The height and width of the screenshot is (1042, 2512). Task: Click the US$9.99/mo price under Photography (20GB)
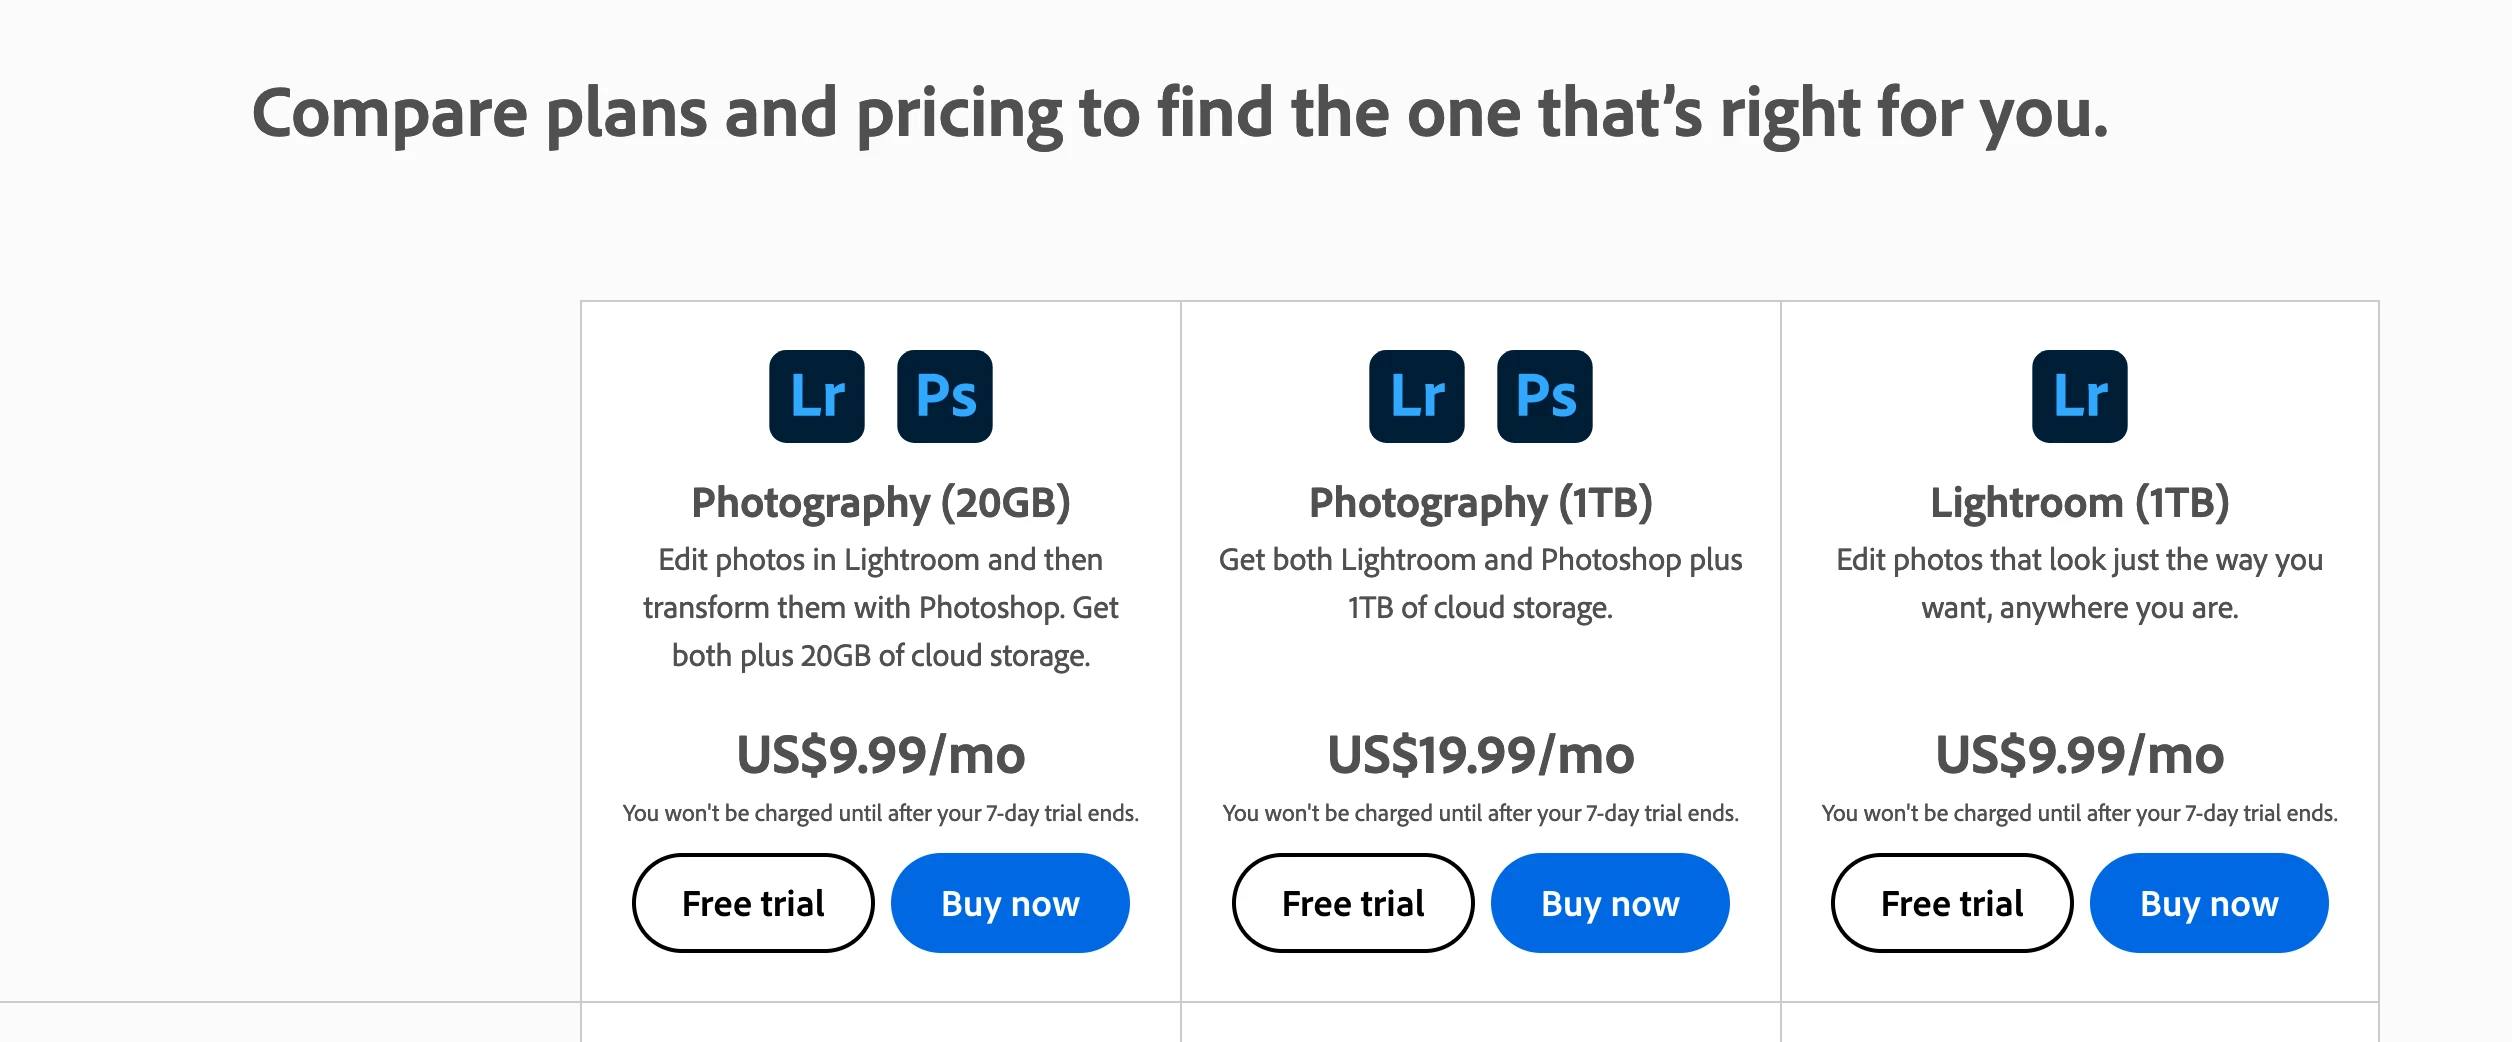point(881,755)
